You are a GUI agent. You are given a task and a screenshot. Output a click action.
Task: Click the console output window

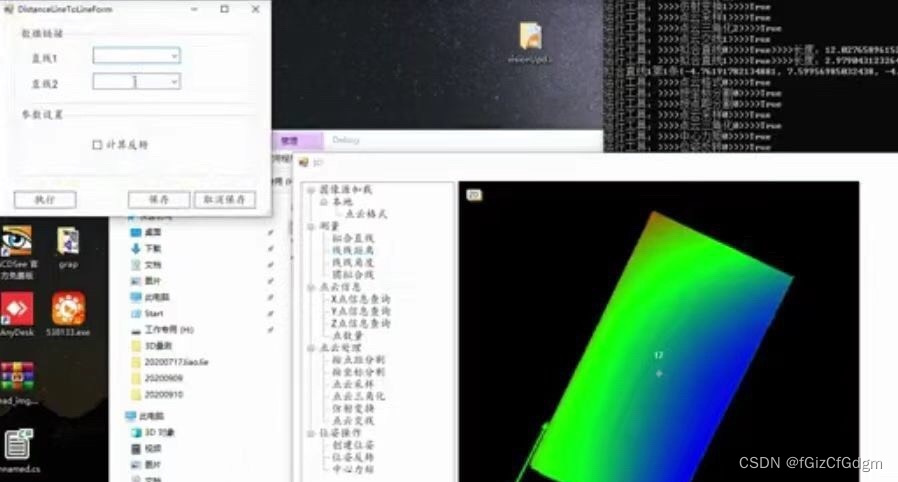tap(750, 76)
